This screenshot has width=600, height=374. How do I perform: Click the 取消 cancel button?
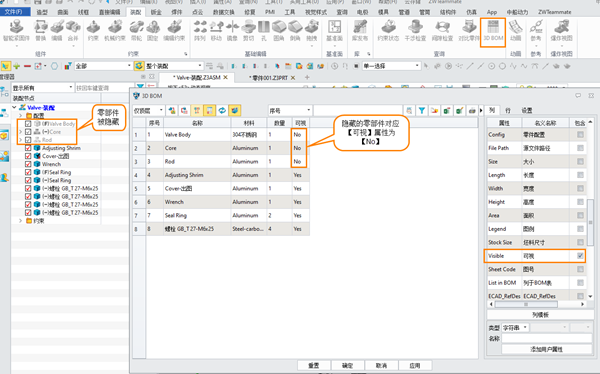coord(382,365)
